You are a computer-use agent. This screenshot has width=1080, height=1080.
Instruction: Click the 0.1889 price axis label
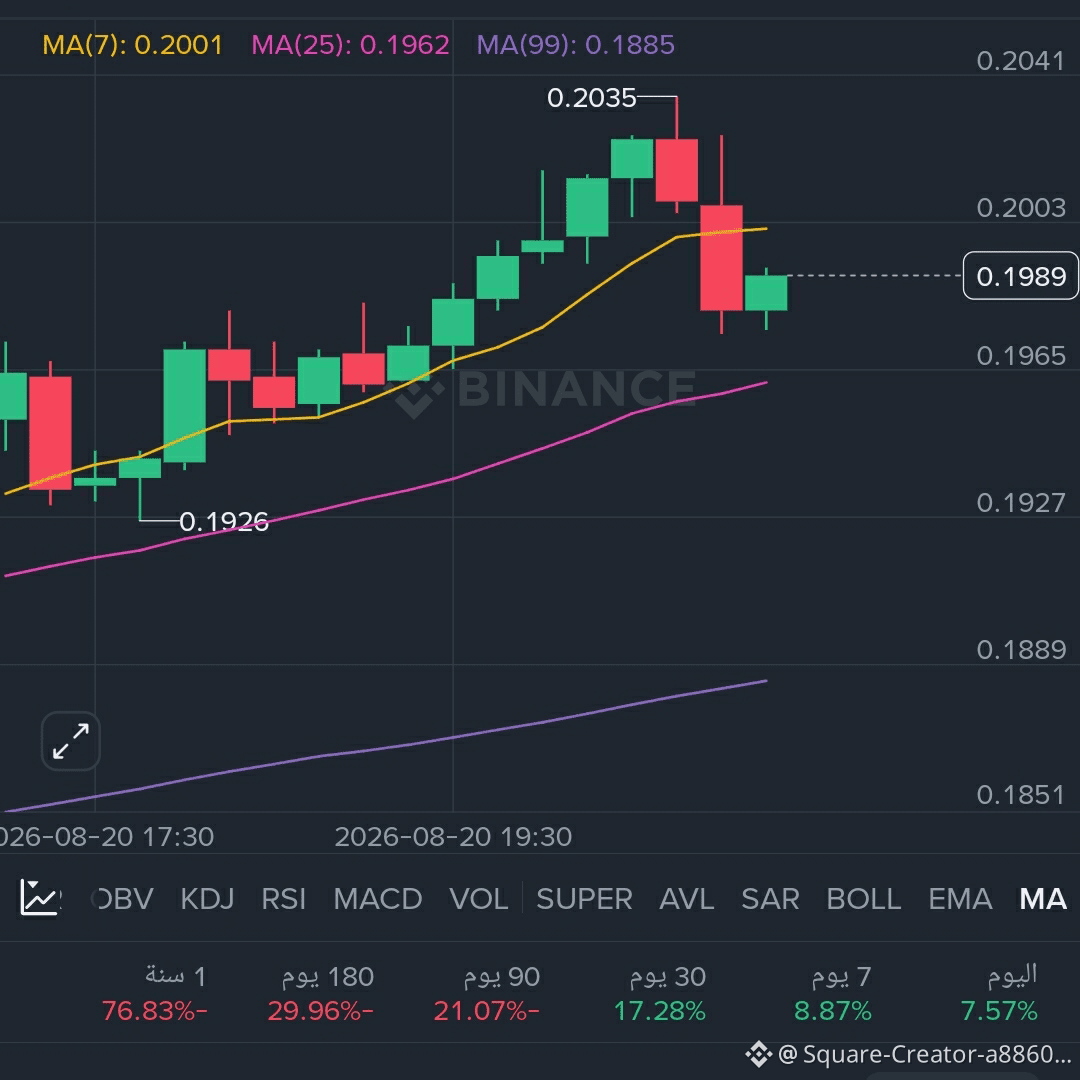[1021, 650]
